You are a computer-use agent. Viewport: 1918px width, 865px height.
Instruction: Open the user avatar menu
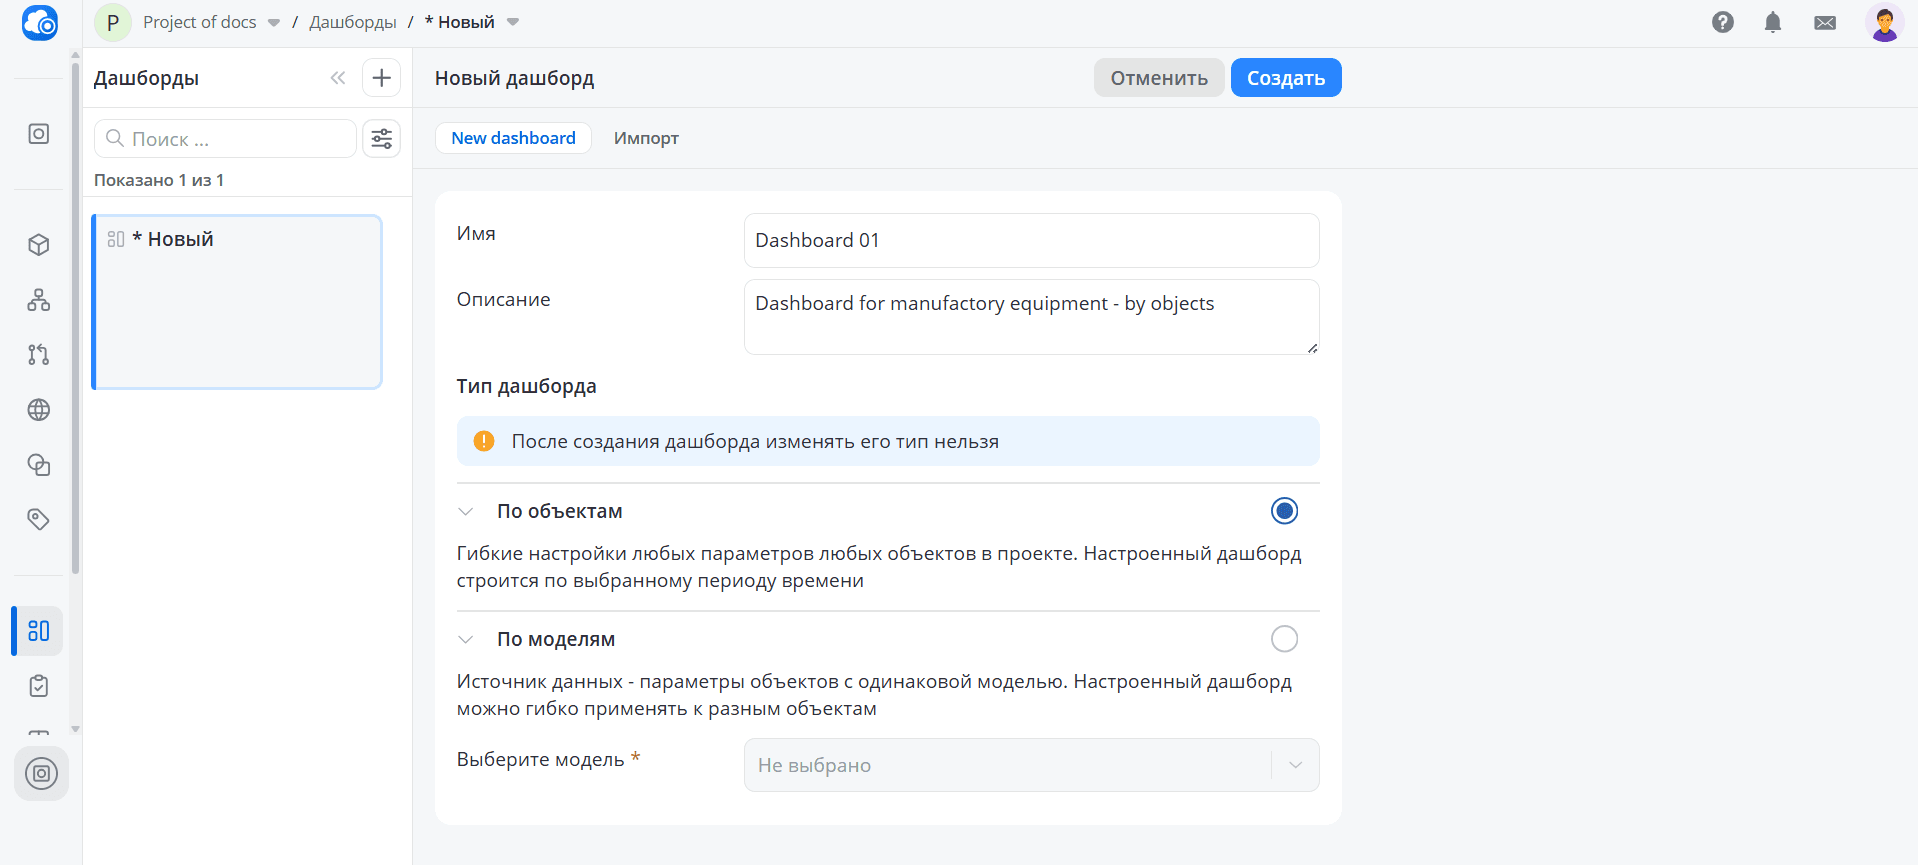click(1884, 22)
